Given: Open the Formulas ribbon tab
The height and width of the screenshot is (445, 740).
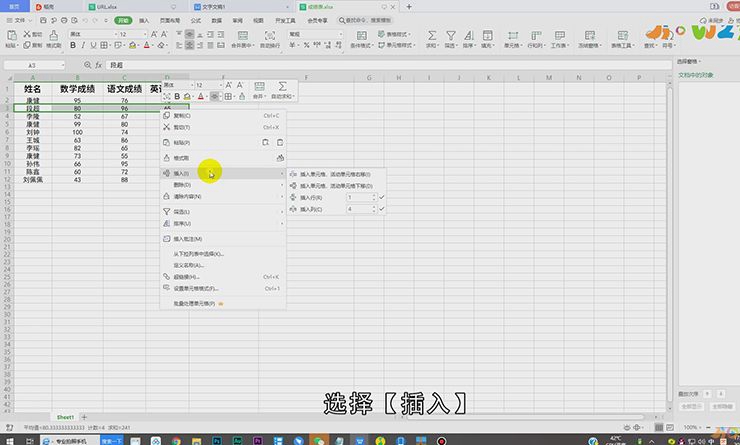Looking at the screenshot, I should [x=196, y=21].
